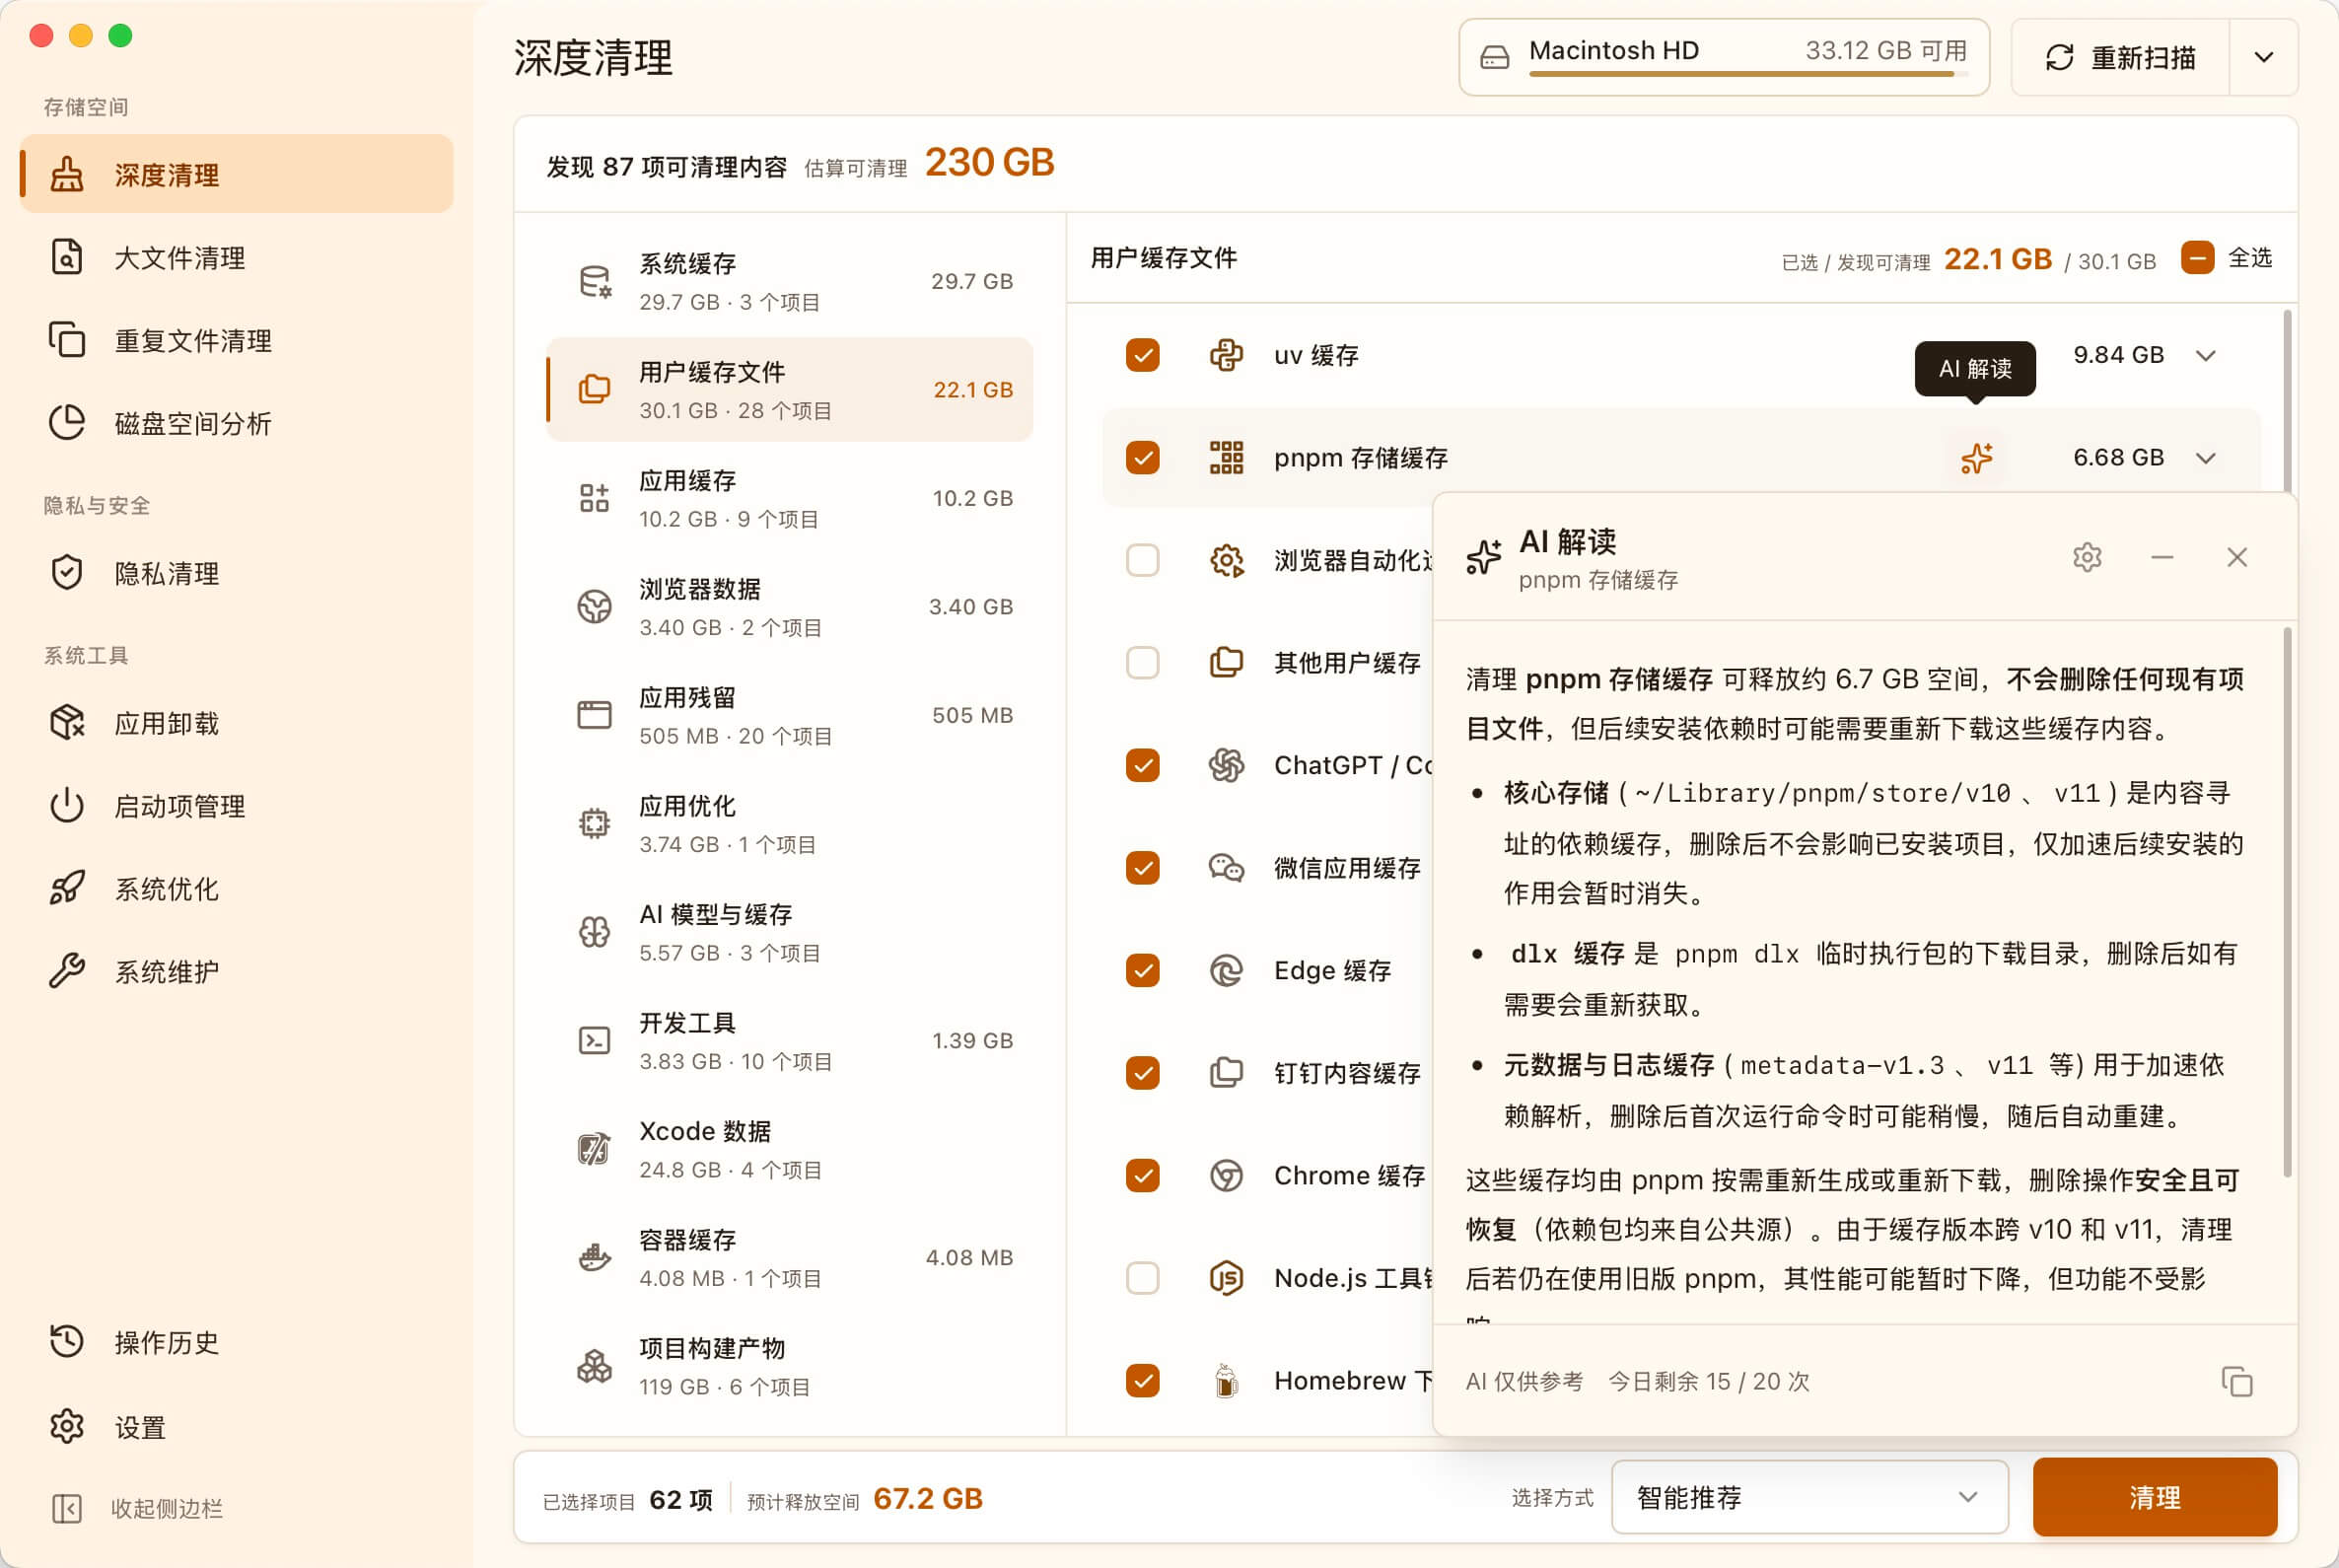Click the 应用缓存 category icon
This screenshot has height=1568, width=2339.
point(594,498)
